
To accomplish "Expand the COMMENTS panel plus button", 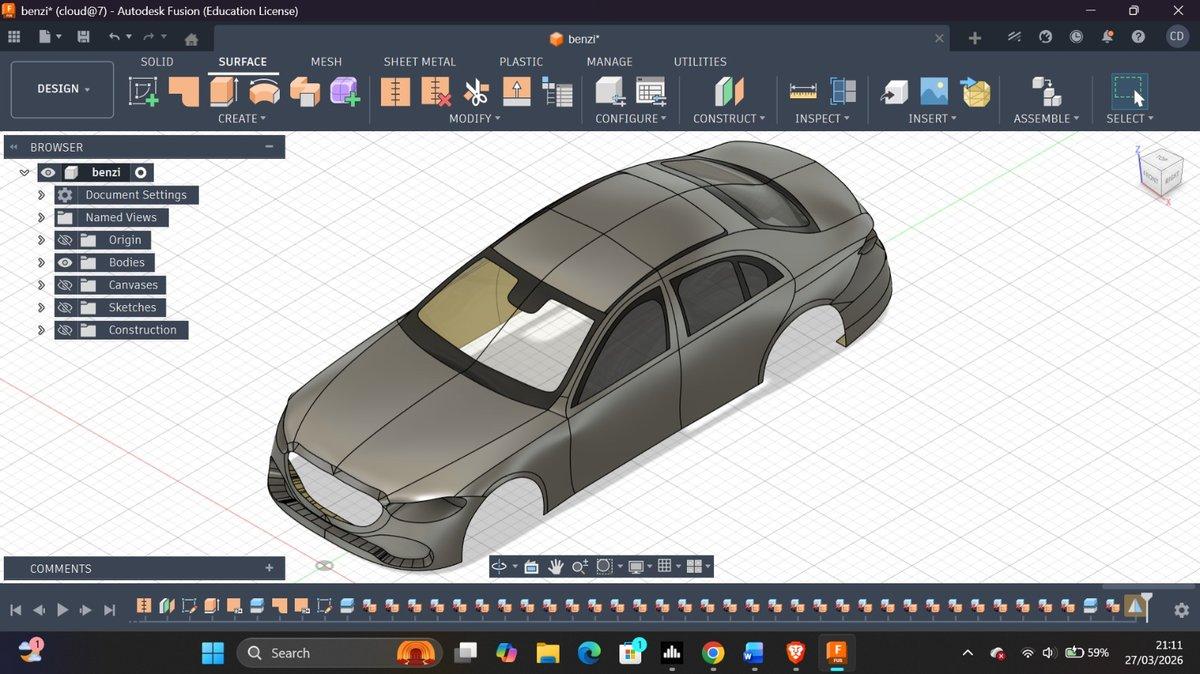I will [269, 568].
